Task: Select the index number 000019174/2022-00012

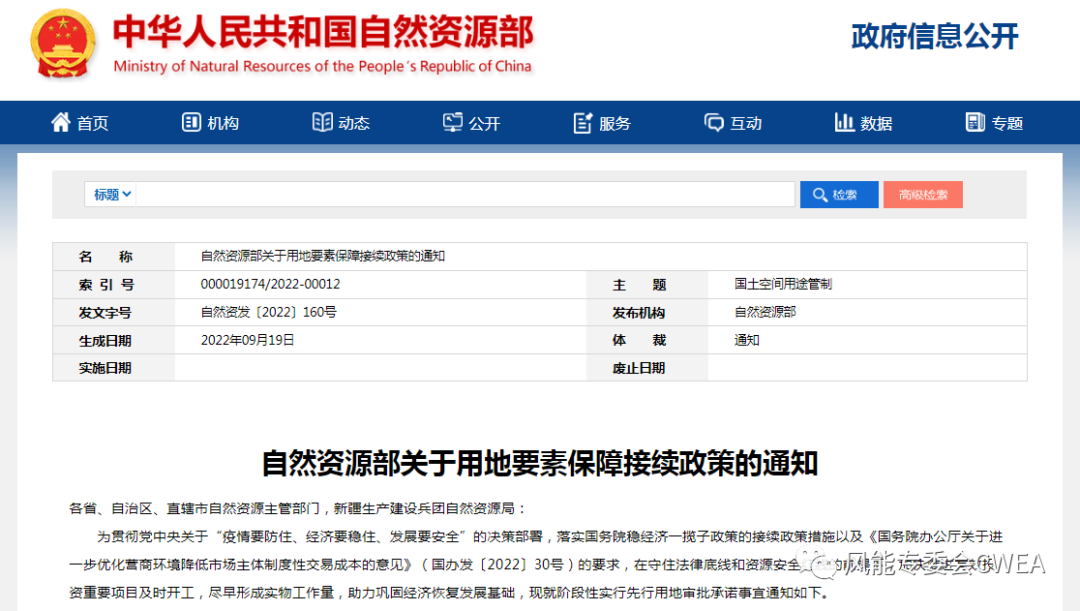Action: (270, 284)
